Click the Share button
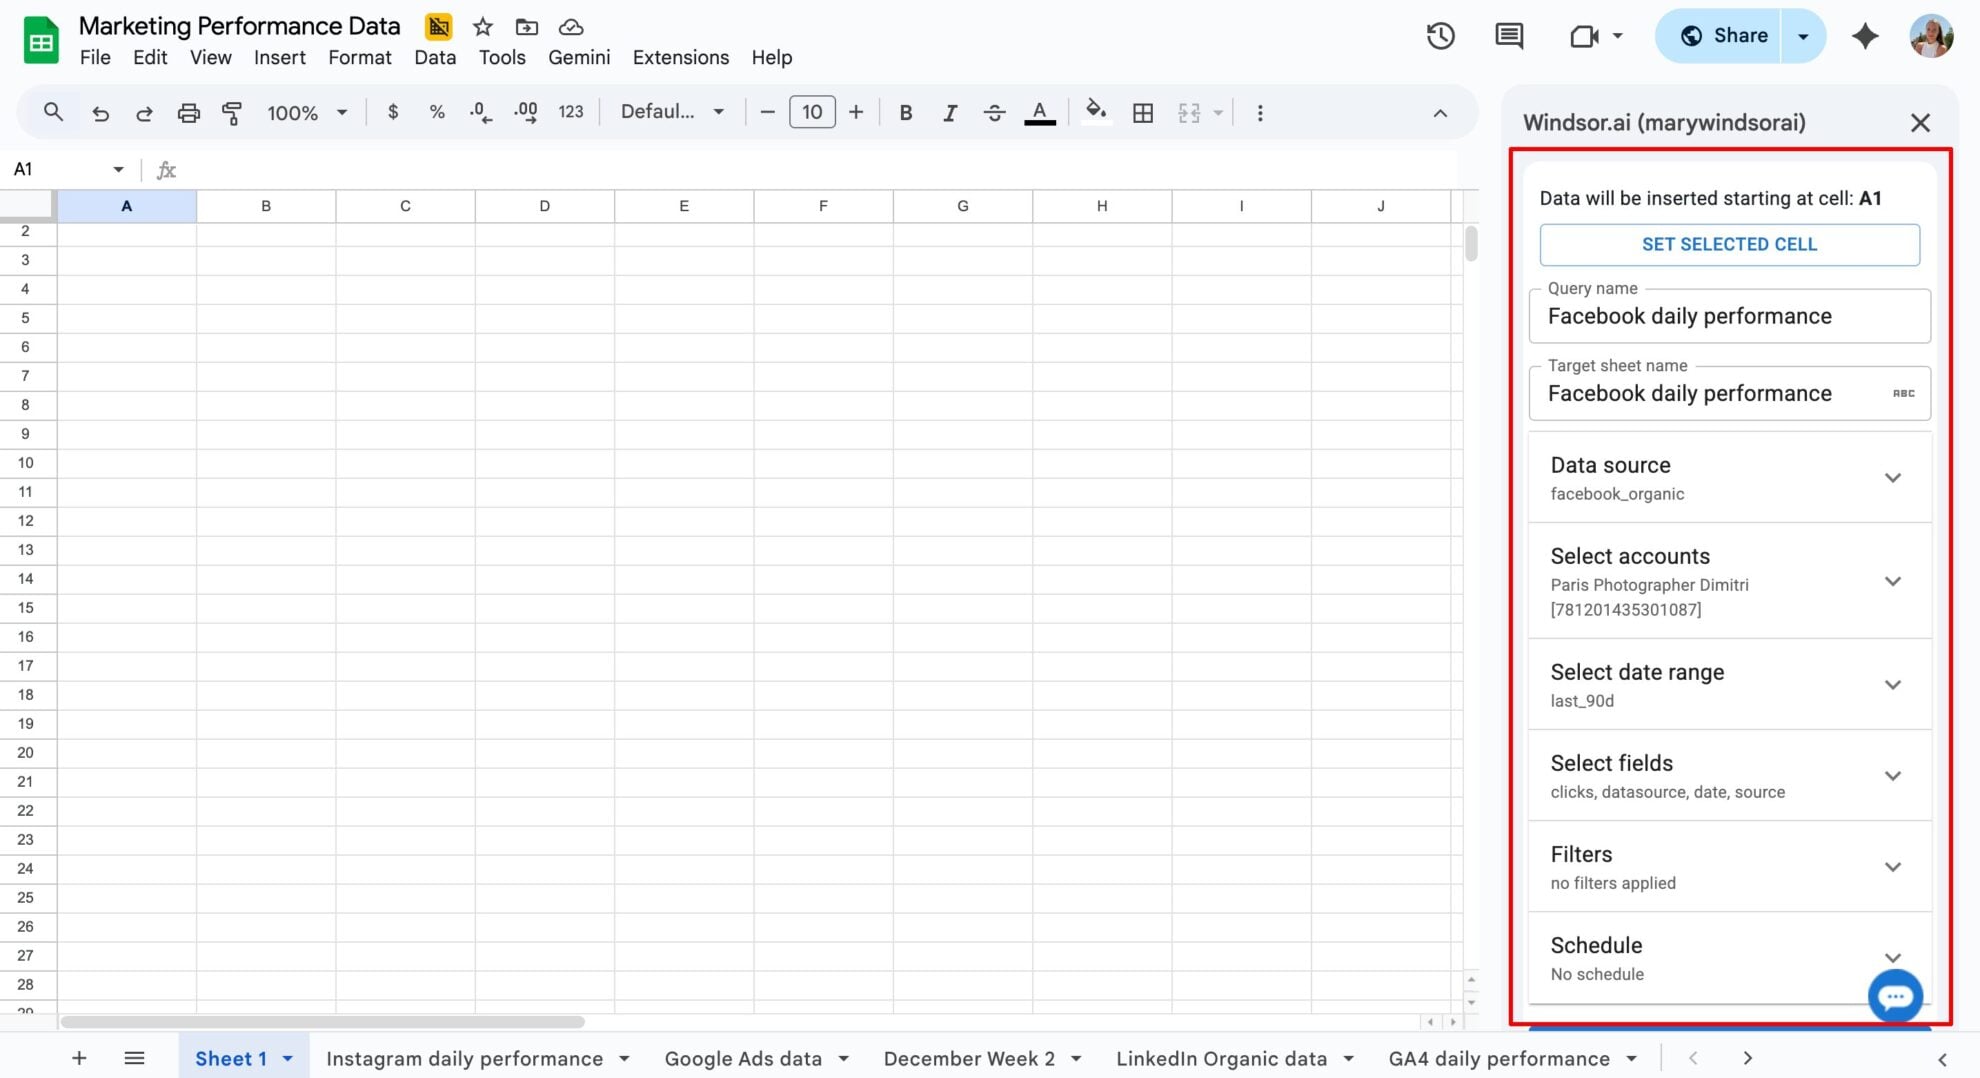The width and height of the screenshot is (1980, 1078). coord(1720,36)
